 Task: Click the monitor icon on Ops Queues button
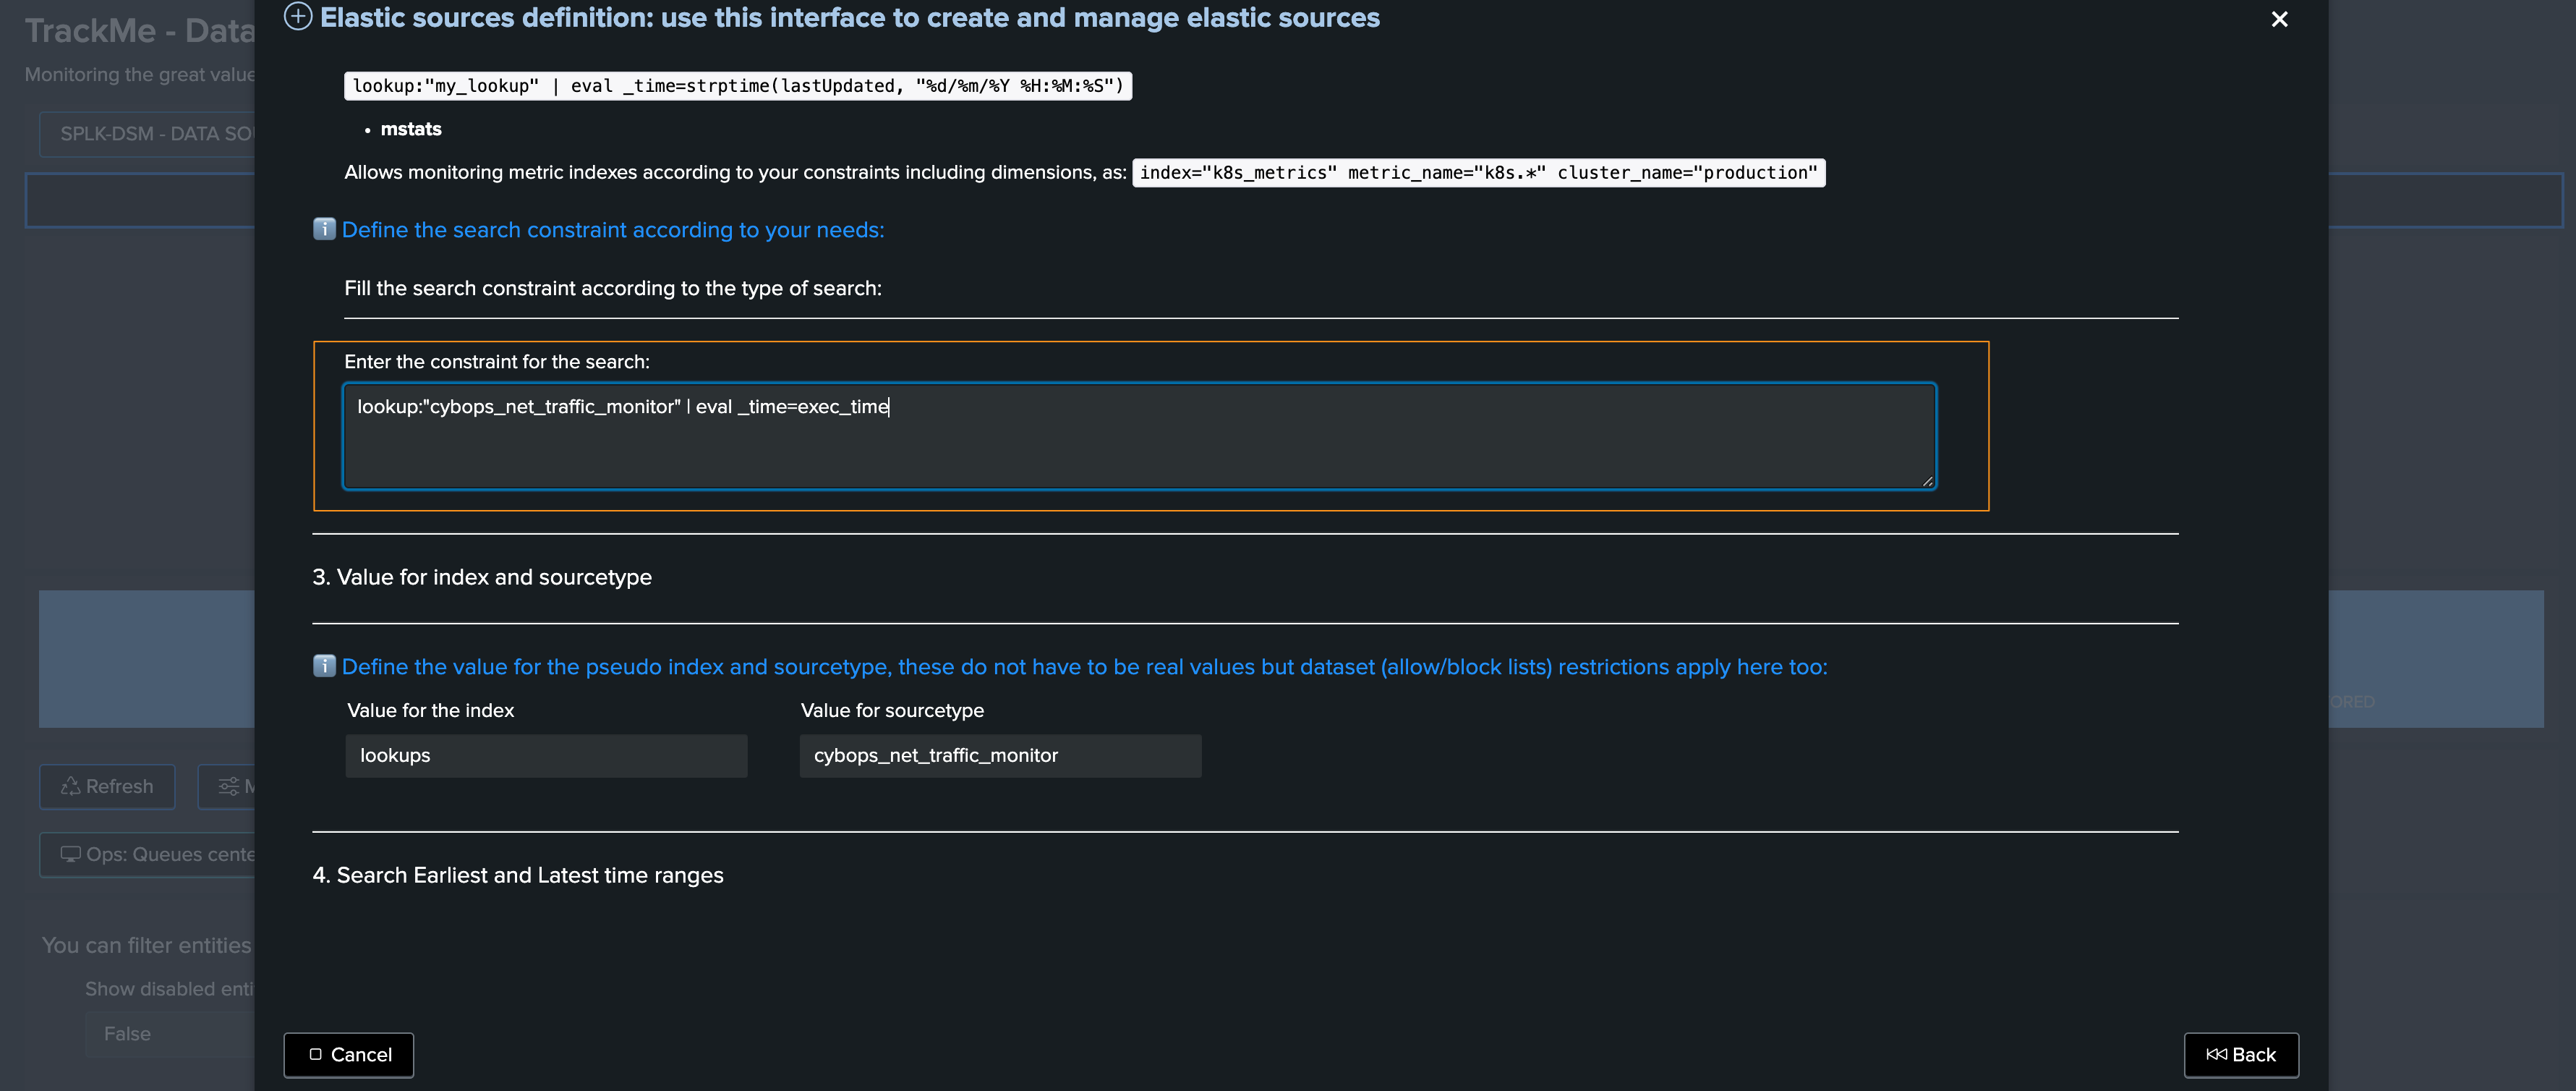pos(70,855)
